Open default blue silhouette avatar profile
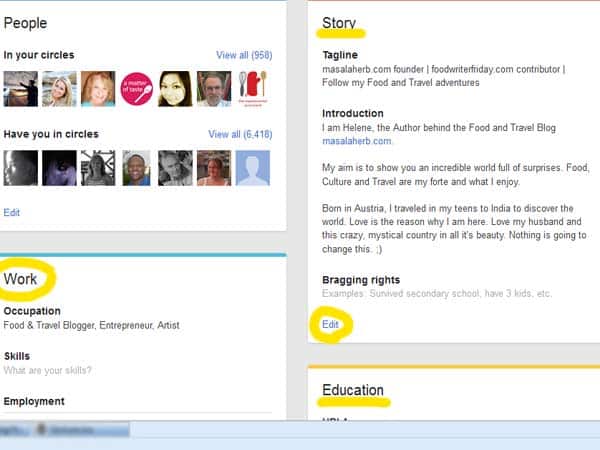Screen dimensions: 600x450 tap(253, 168)
